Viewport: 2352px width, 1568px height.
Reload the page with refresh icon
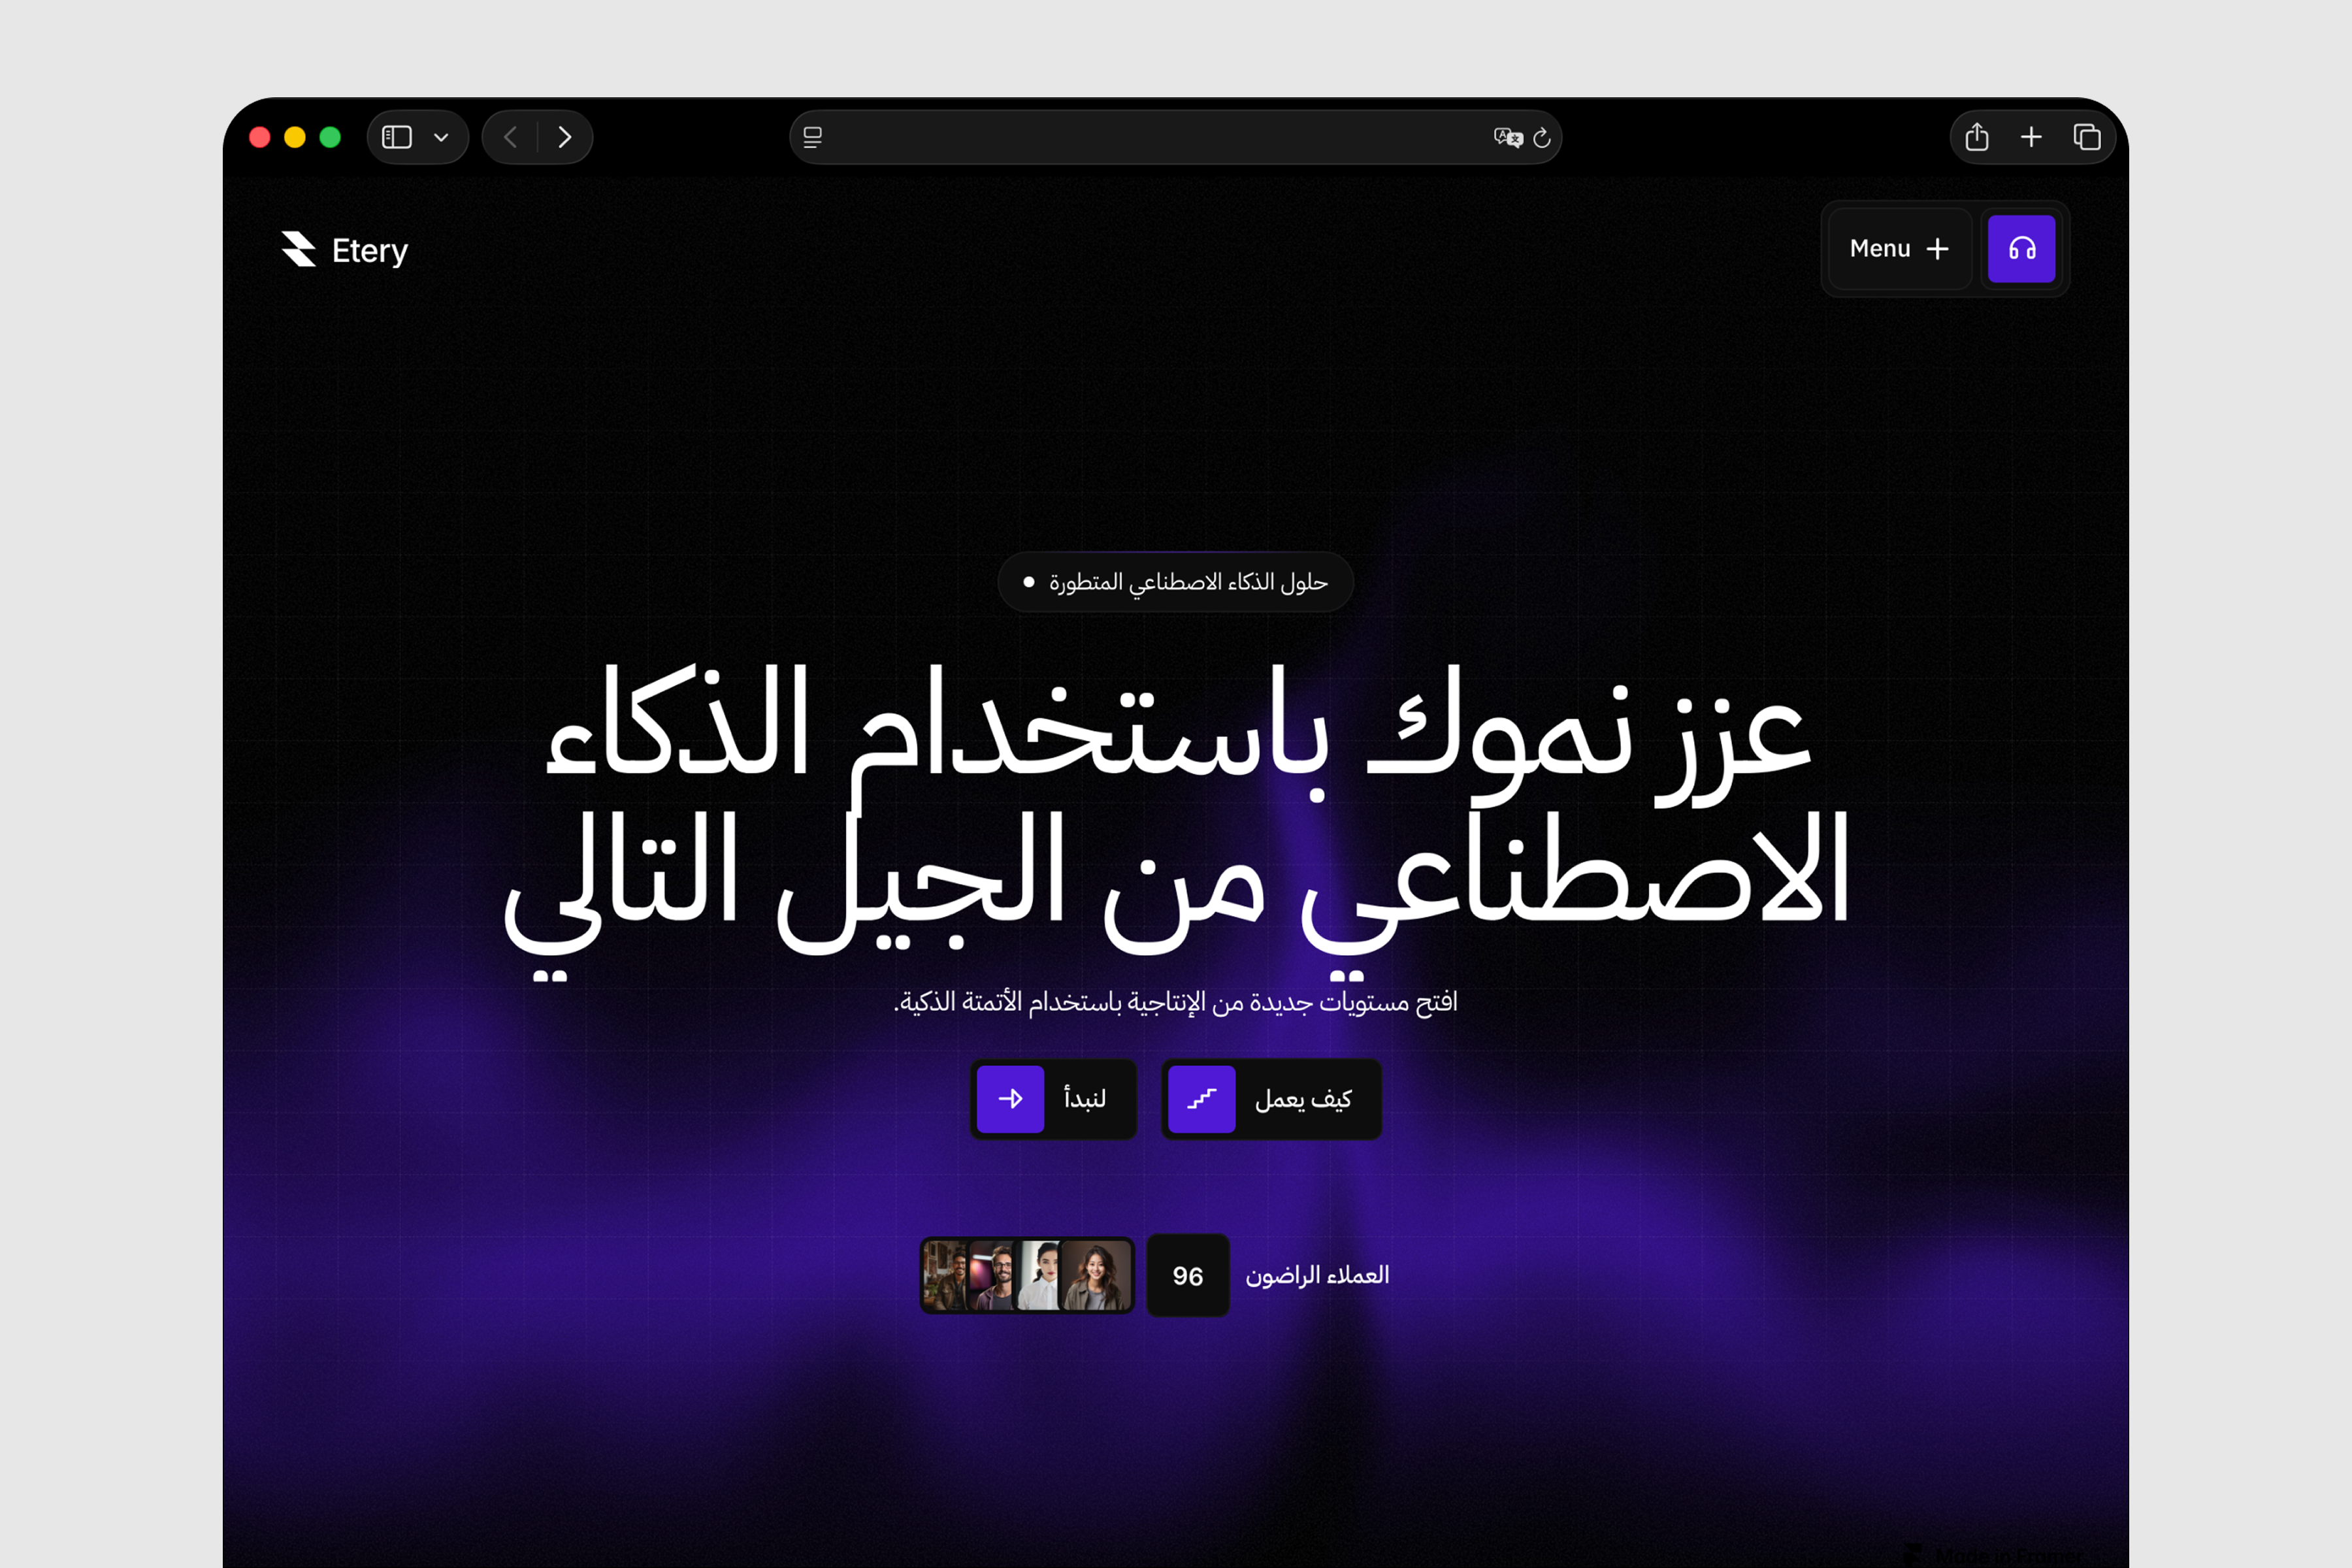tap(1542, 137)
